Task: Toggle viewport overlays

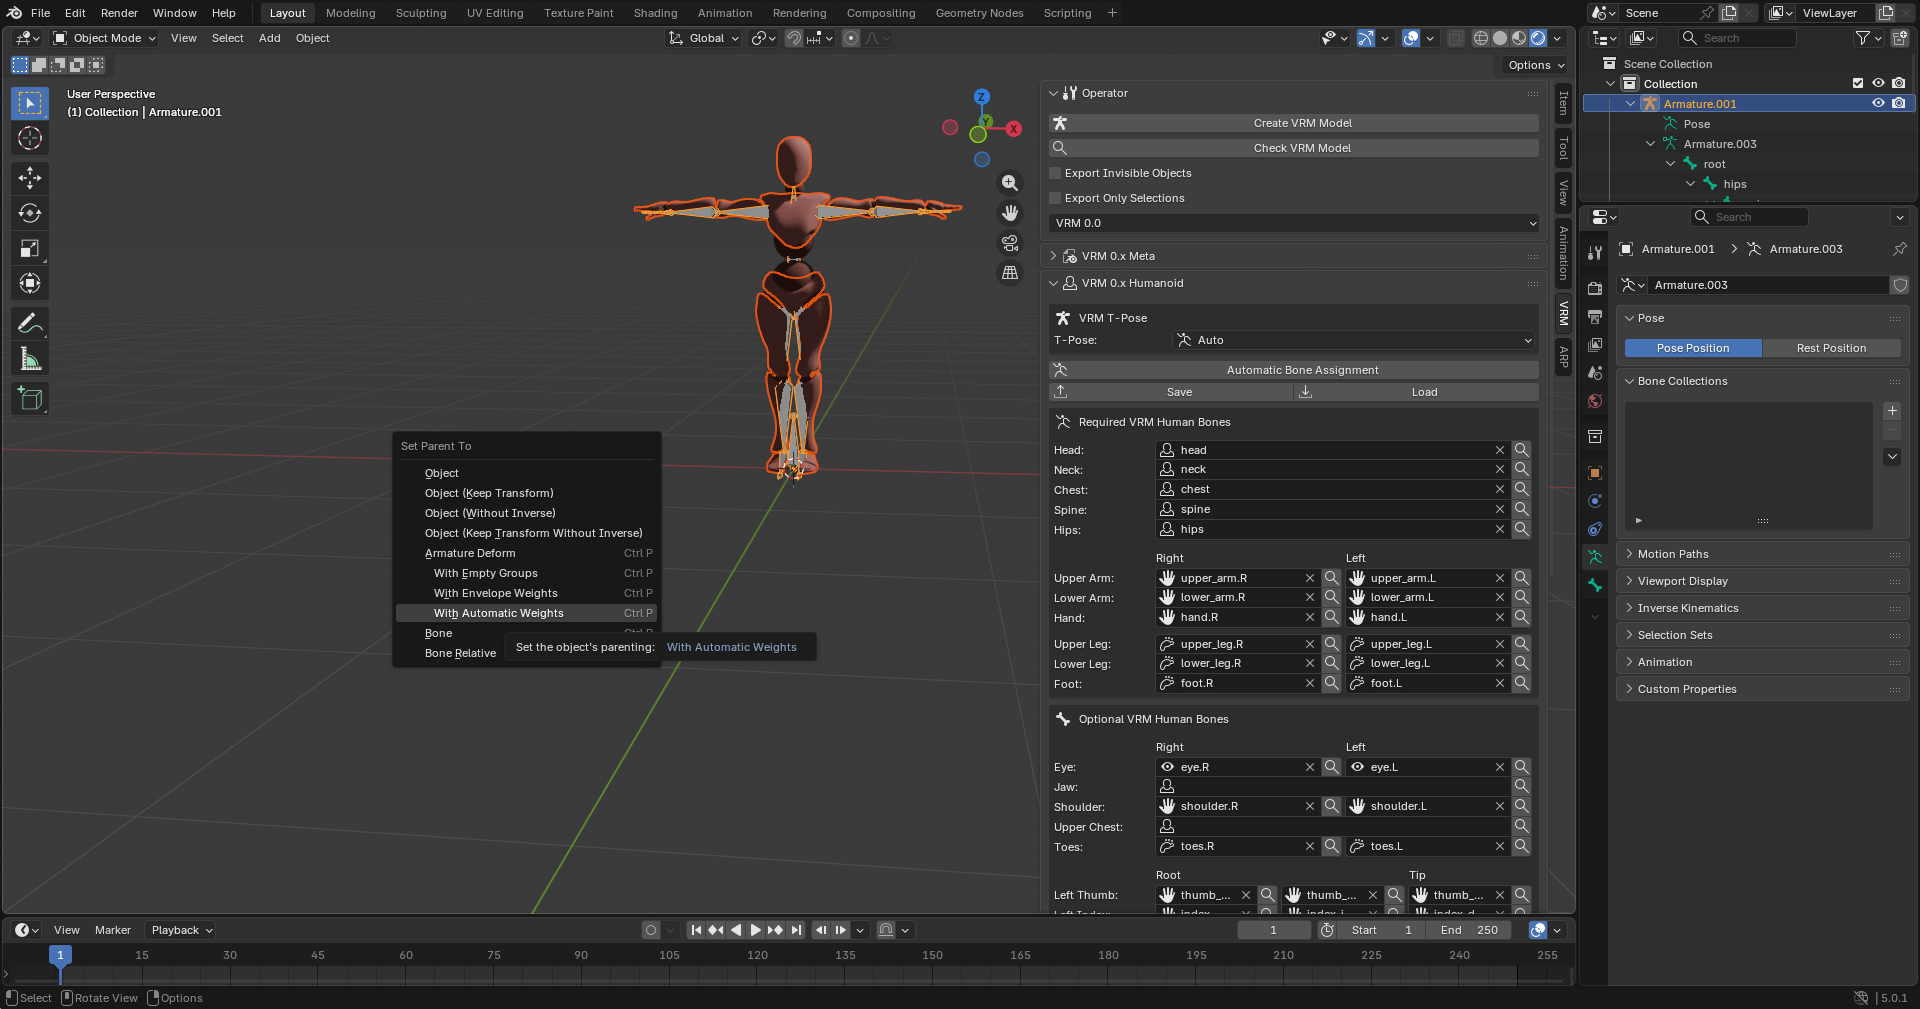Action: [1411, 38]
